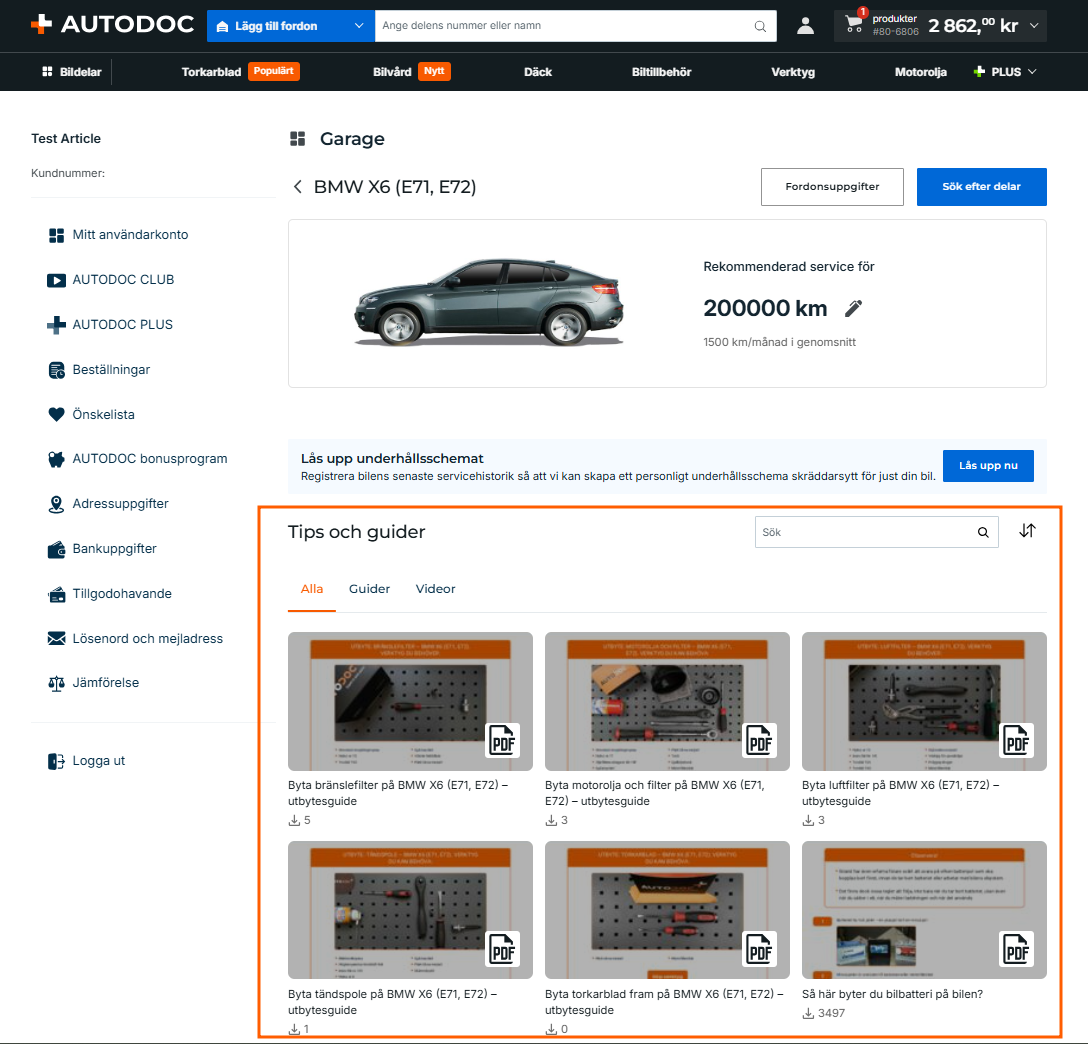Click the Garage grid icon
Image resolution: width=1088 pixels, height=1044 pixels.
coord(298,139)
